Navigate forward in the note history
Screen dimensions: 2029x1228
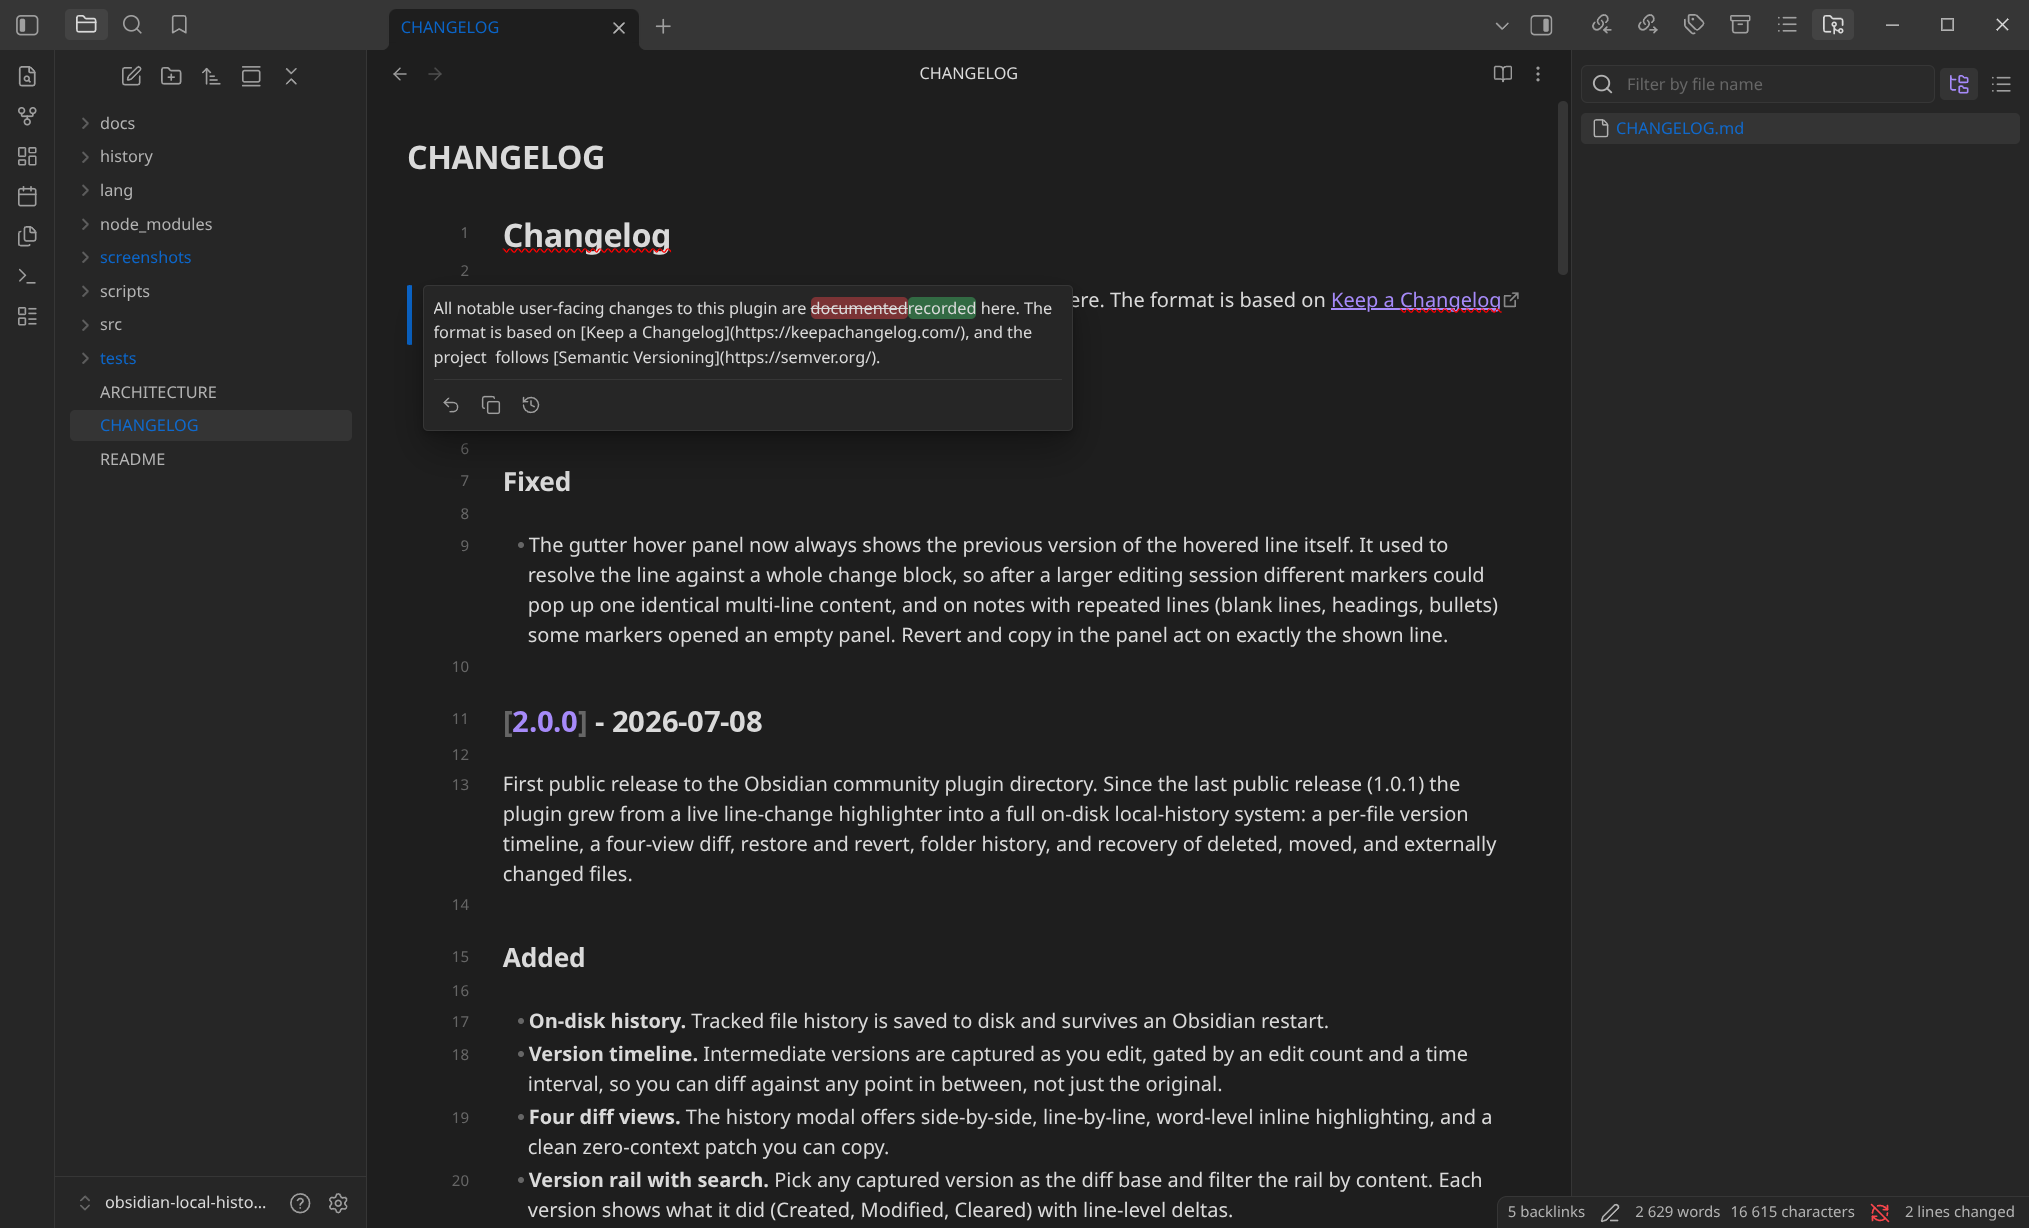pos(435,74)
